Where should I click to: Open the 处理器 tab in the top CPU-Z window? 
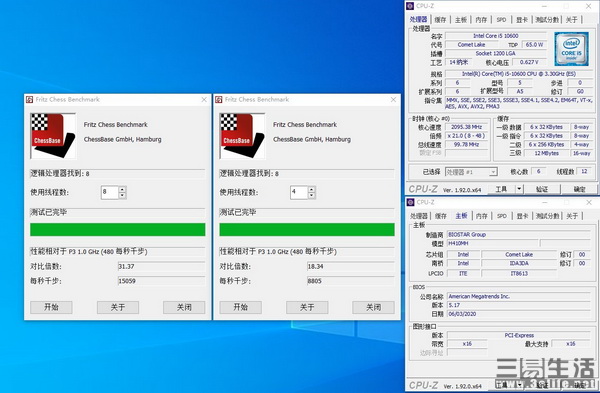pos(419,20)
